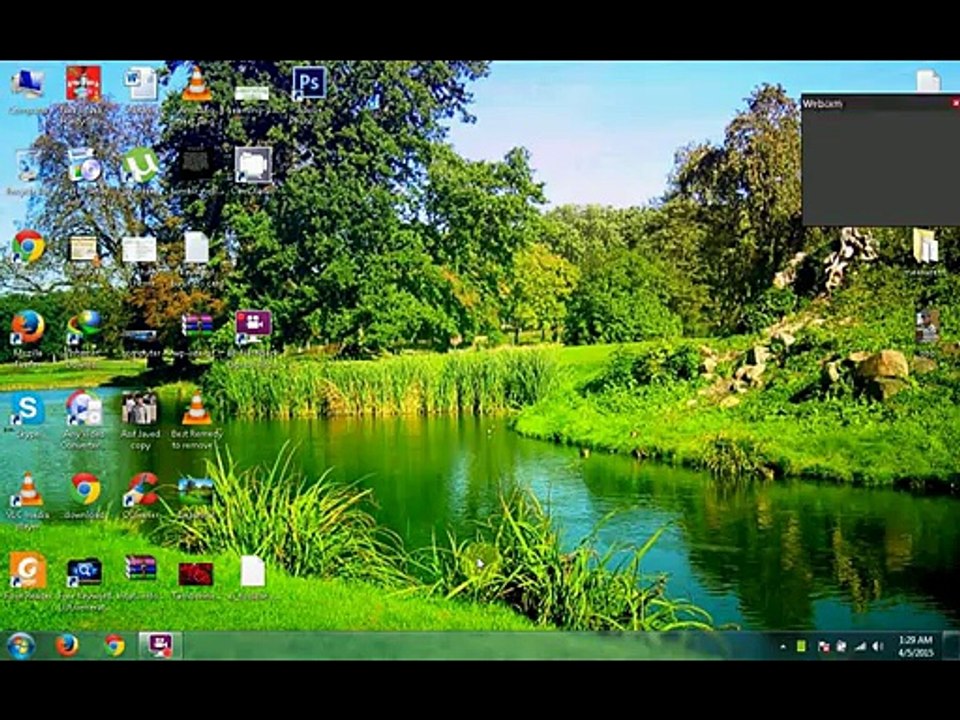Screen dimensions: 960x720
Task: Switch to the screen recorder taskbar button
Action: [x=161, y=646]
